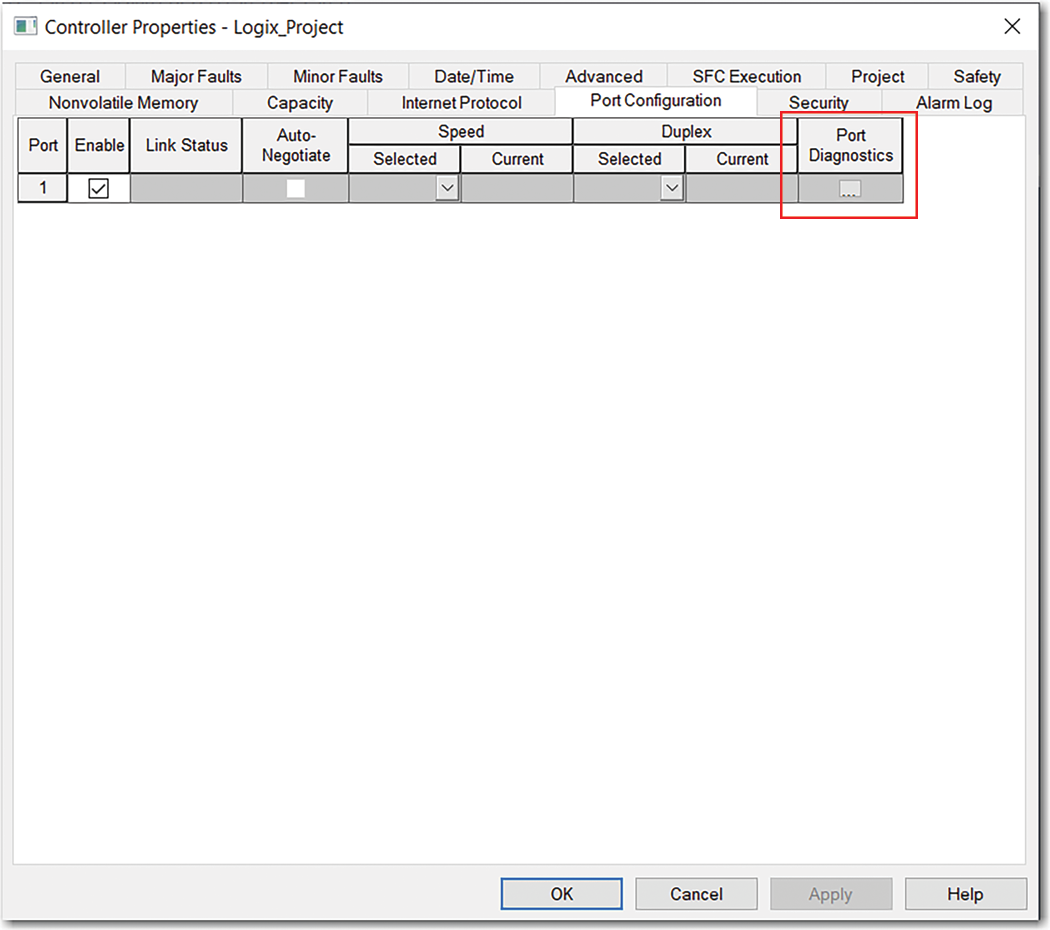
Task: Switch to the General tab
Action: [x=70, y=76]
